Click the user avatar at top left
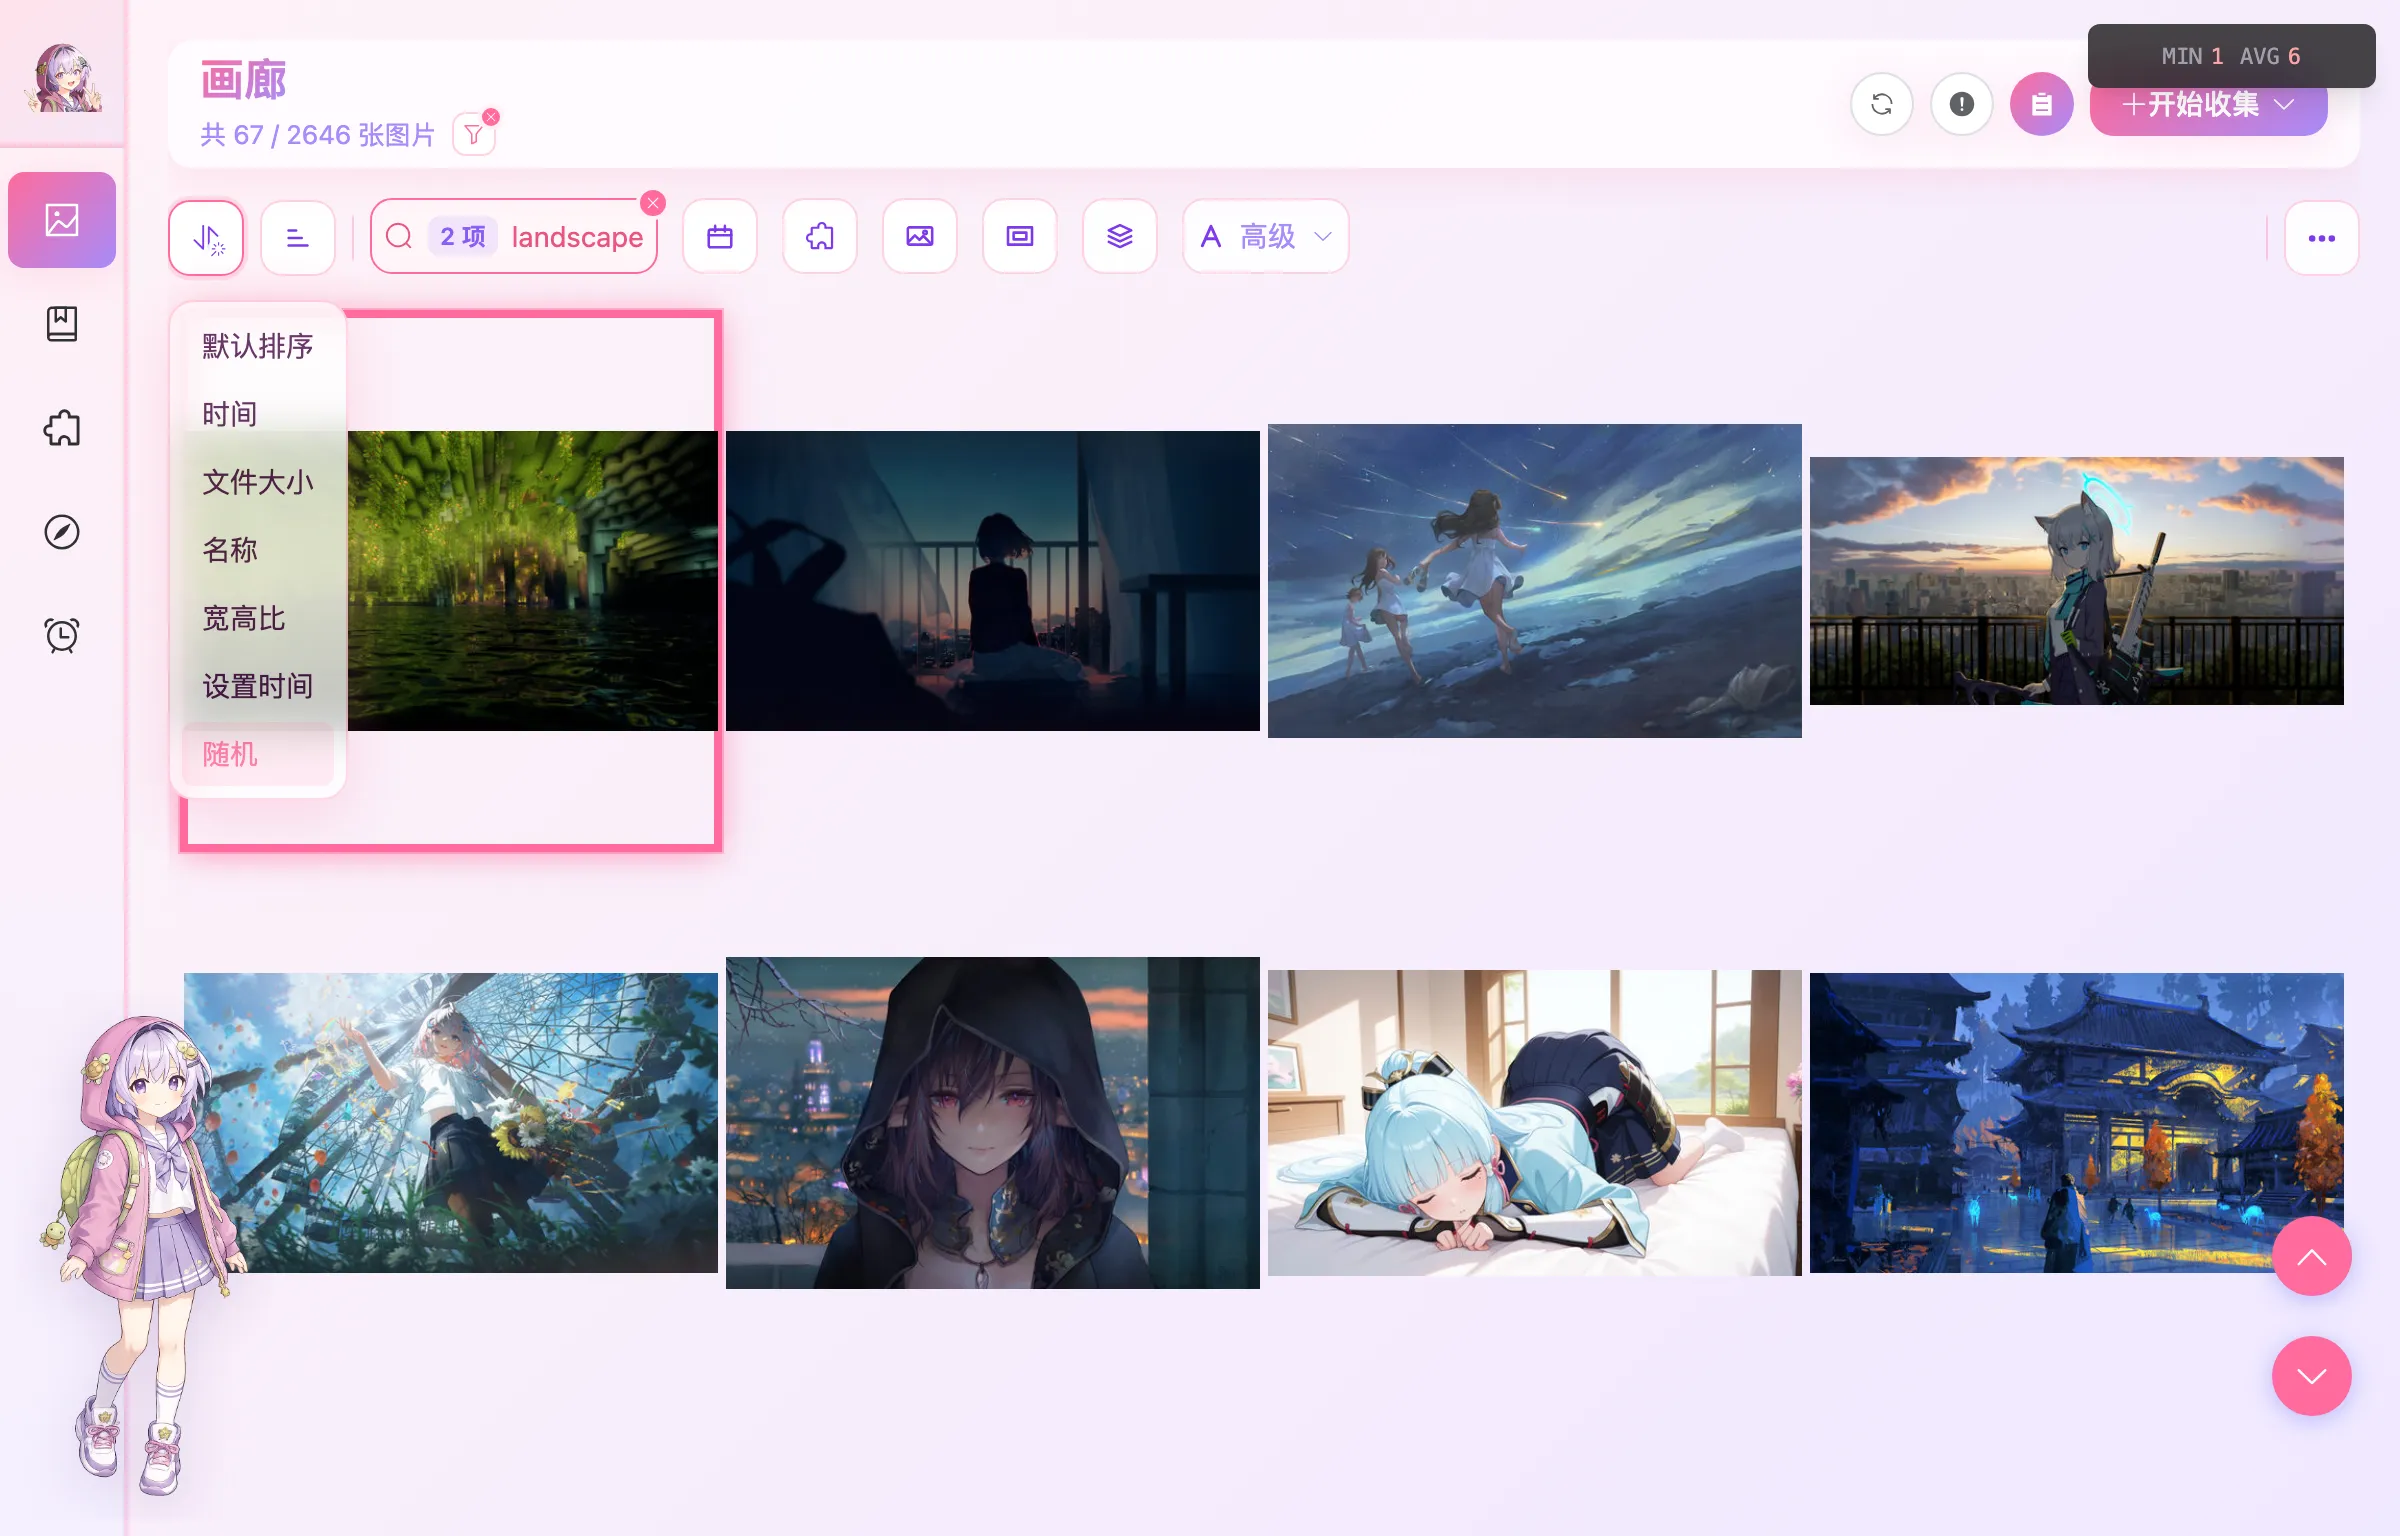 [62, 78]
